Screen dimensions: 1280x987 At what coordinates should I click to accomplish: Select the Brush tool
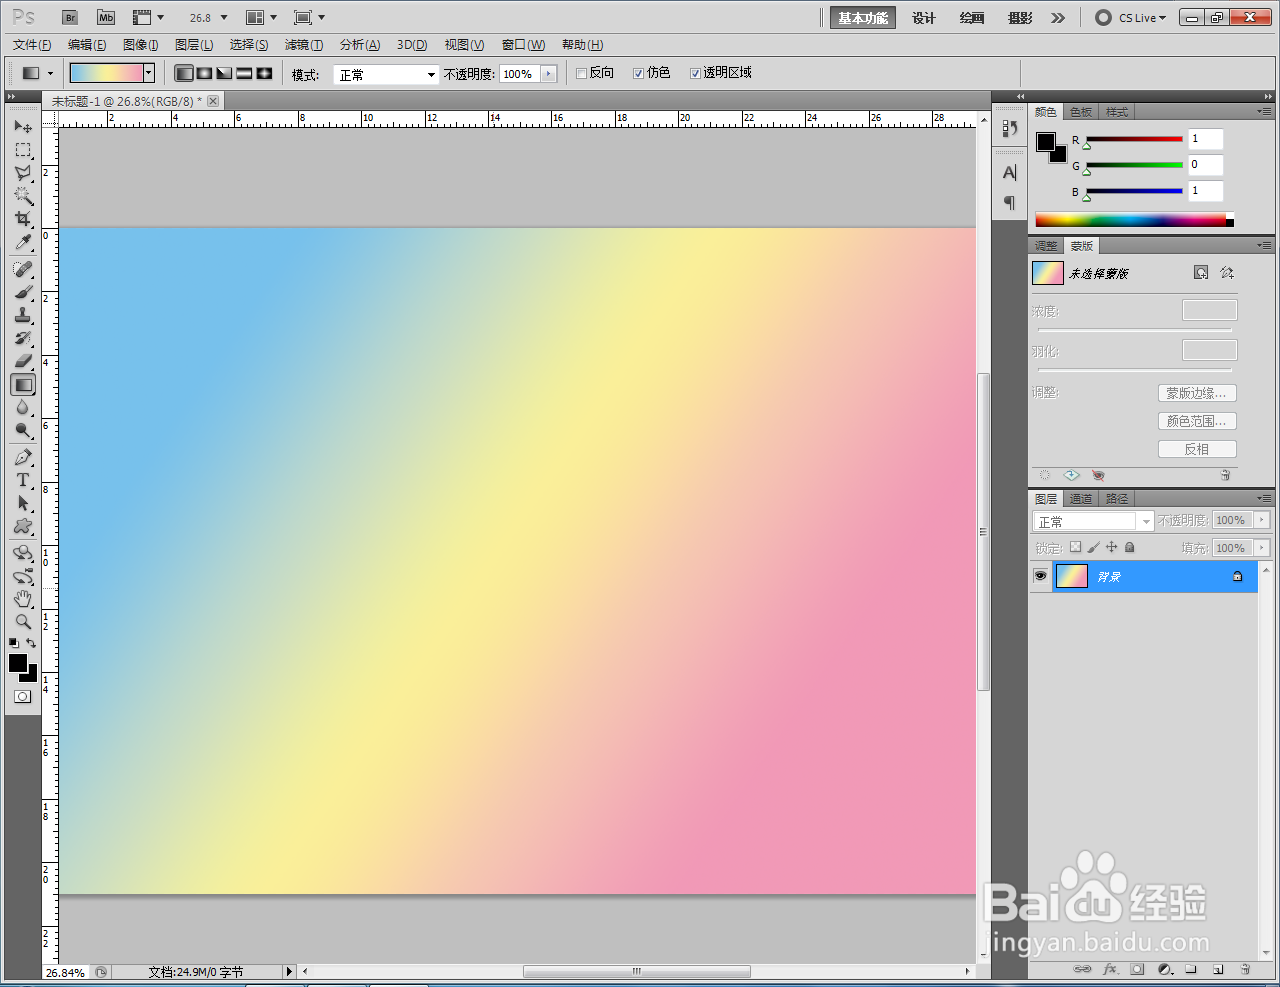coord(23,293)
